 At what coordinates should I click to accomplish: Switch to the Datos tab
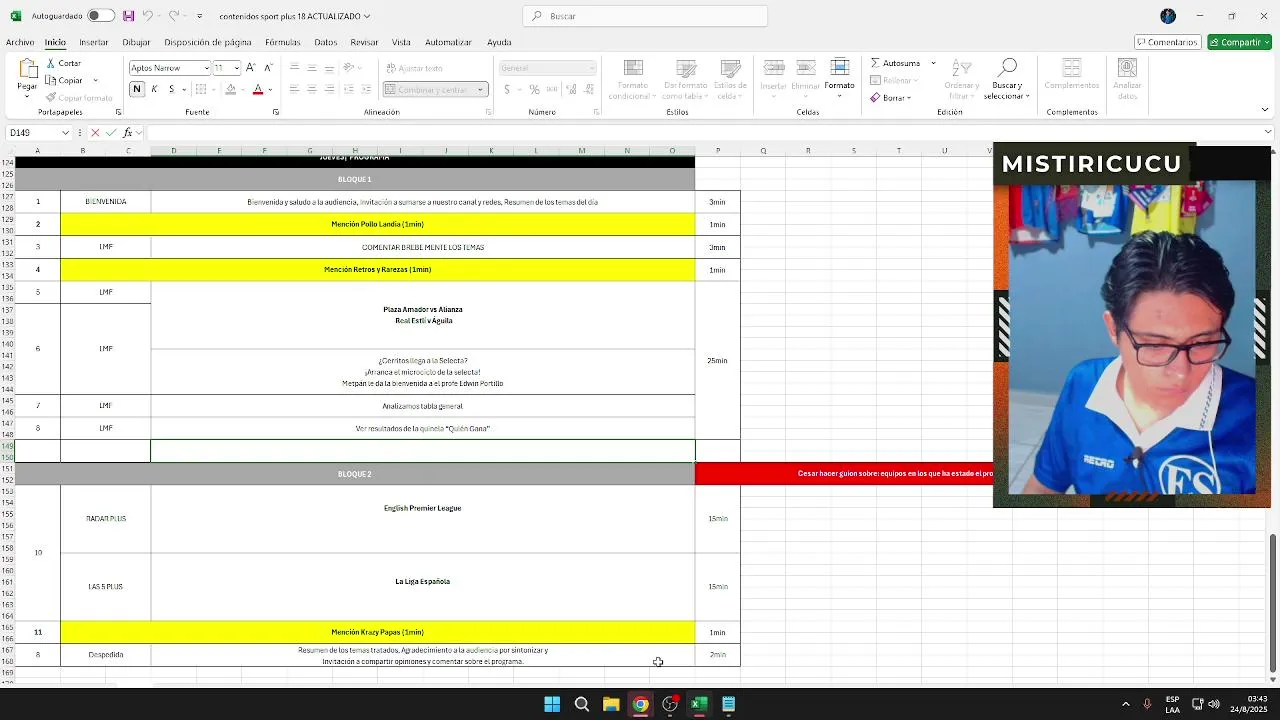(x=326, y=42)
